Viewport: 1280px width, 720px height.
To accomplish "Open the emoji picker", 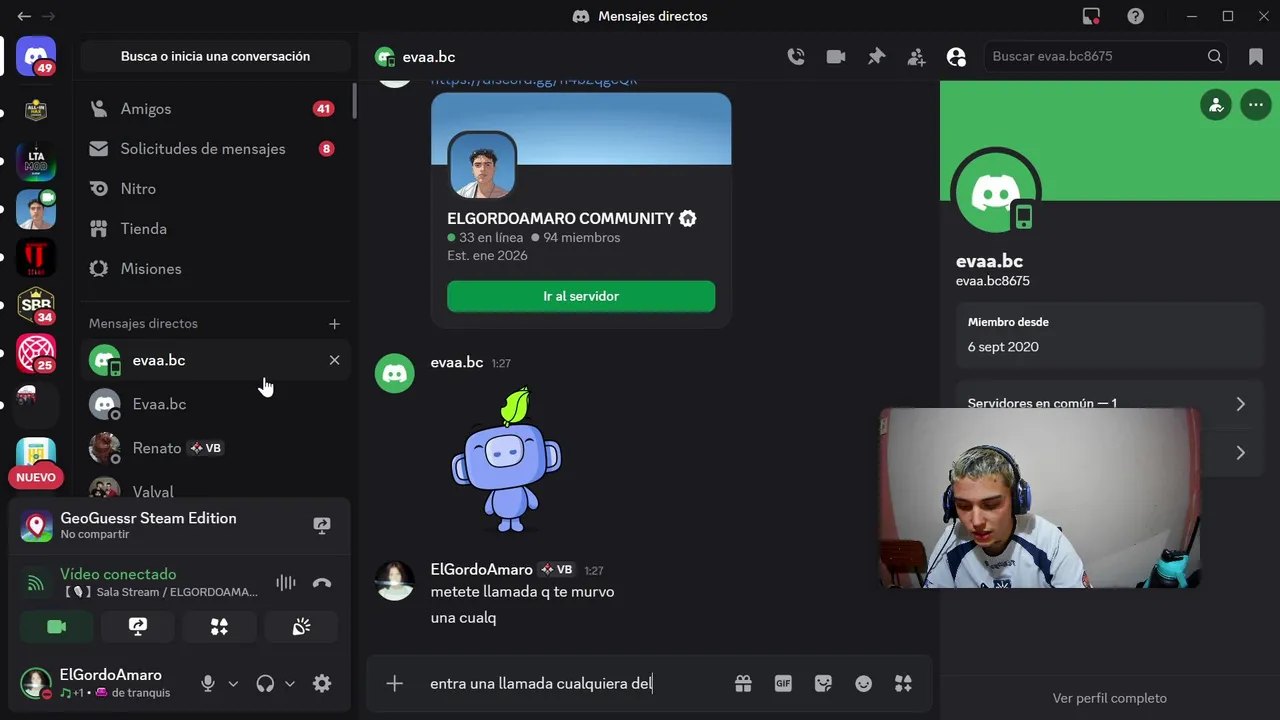I will [x=863, y=684].
